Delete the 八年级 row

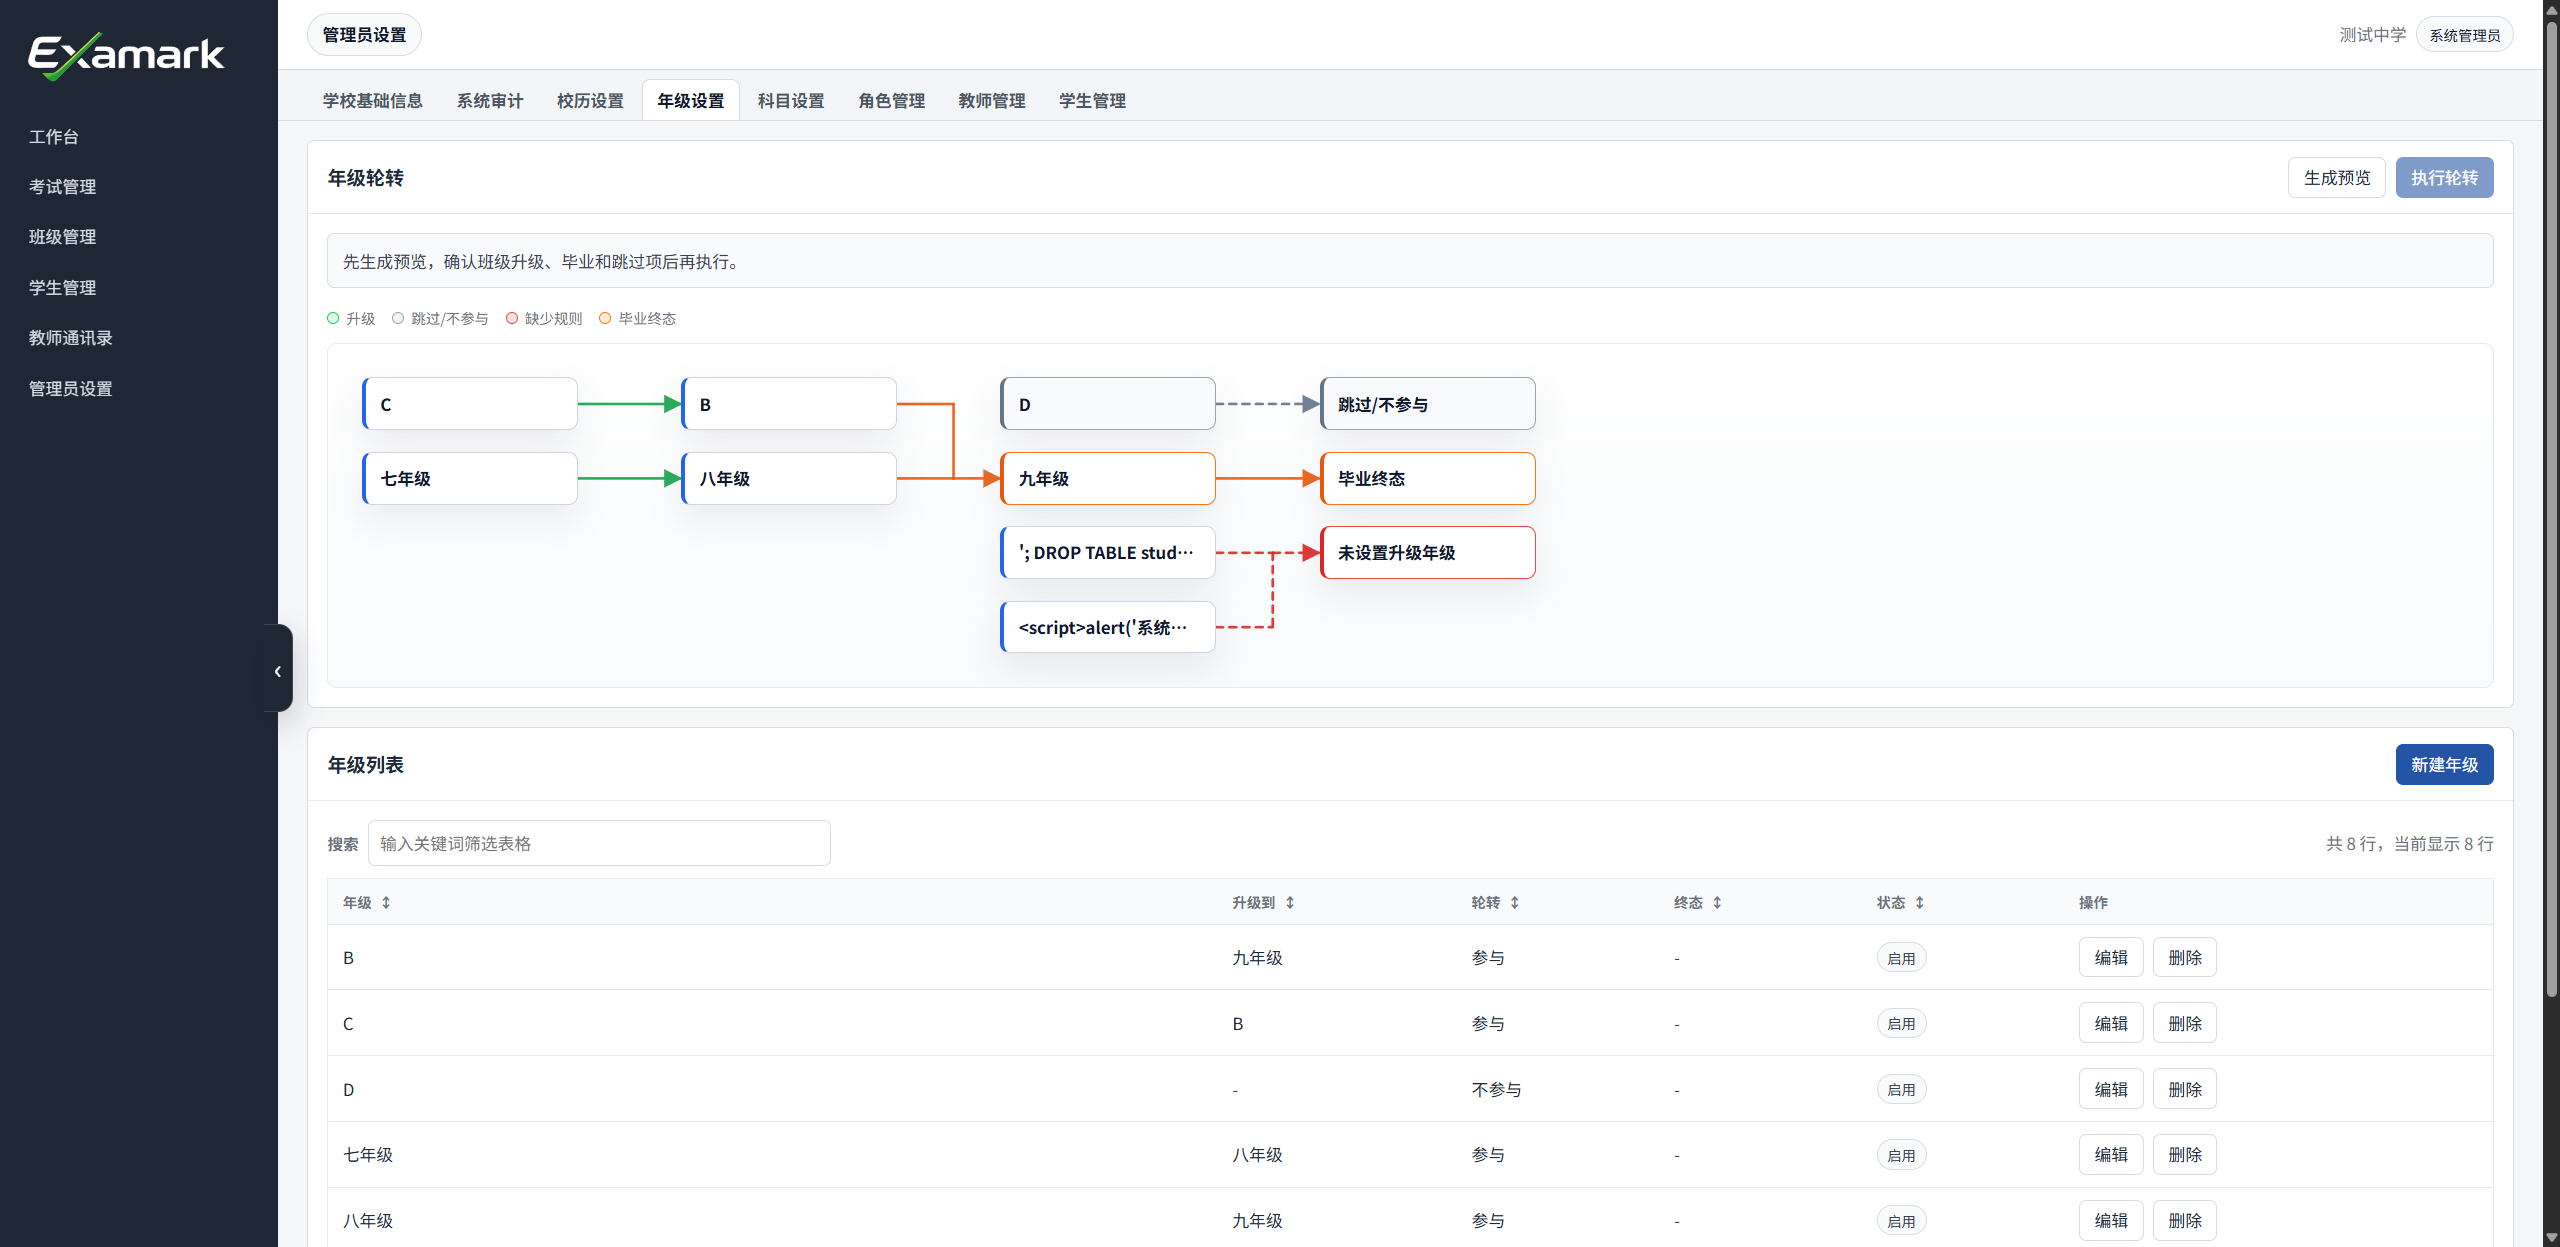[x=2185, y=1221]
